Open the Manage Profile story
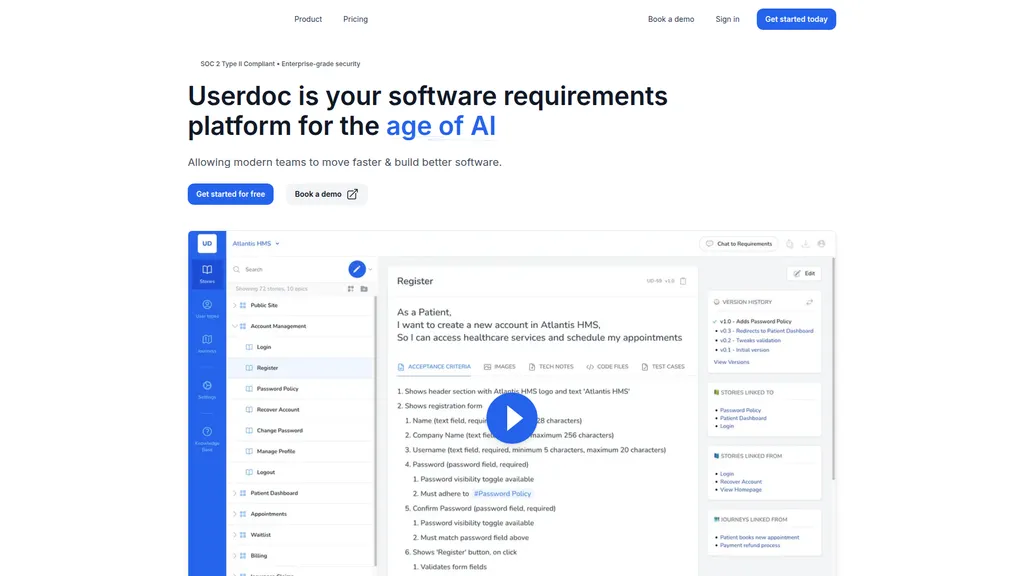Screen dimensions: 1024x576 click(276, 451)
